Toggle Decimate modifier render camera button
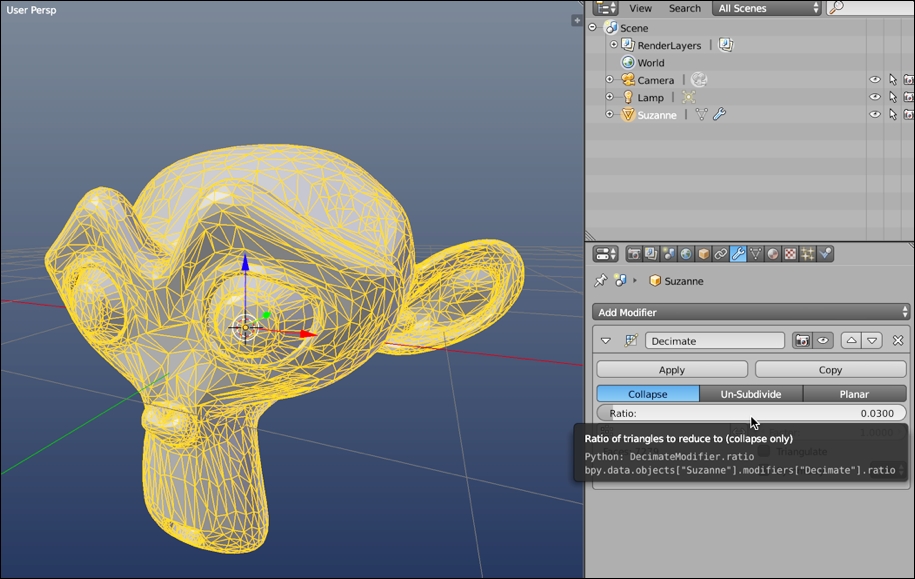Image resolution: width=915 pixels, height=579 pixels. (802, 340)
